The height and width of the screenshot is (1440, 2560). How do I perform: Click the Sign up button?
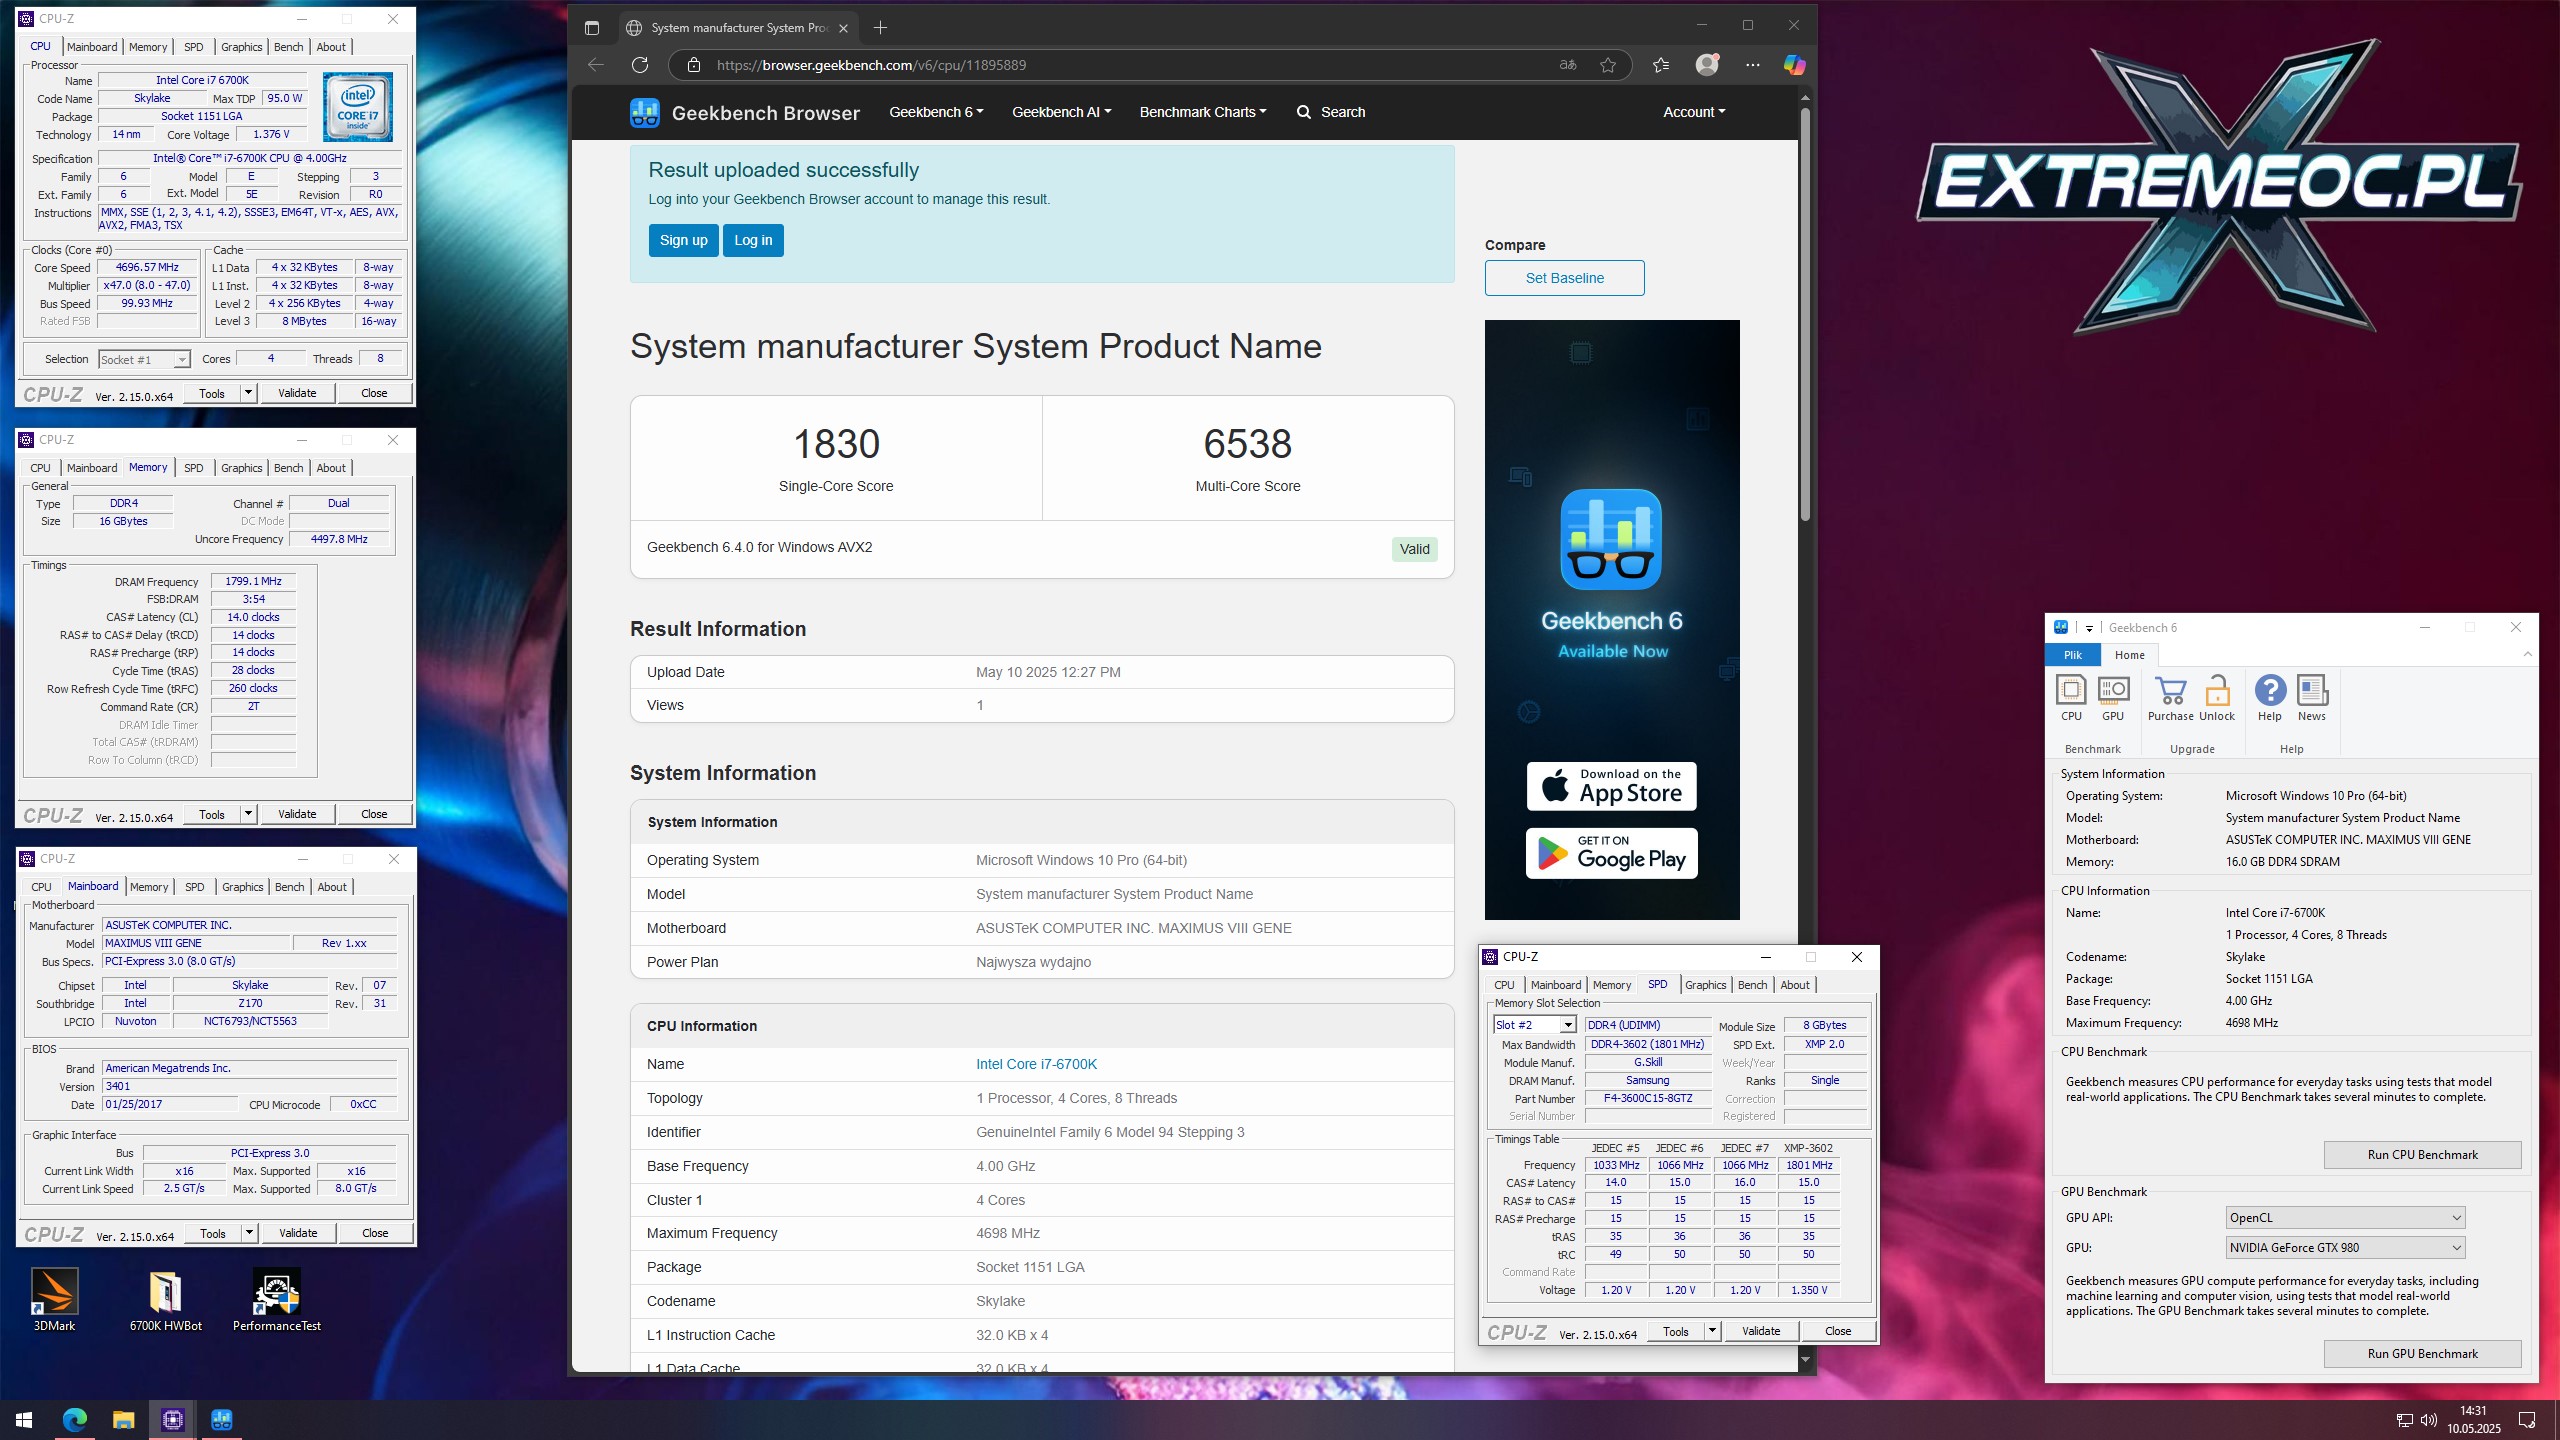pyautogui.click(x=683, y=240)
